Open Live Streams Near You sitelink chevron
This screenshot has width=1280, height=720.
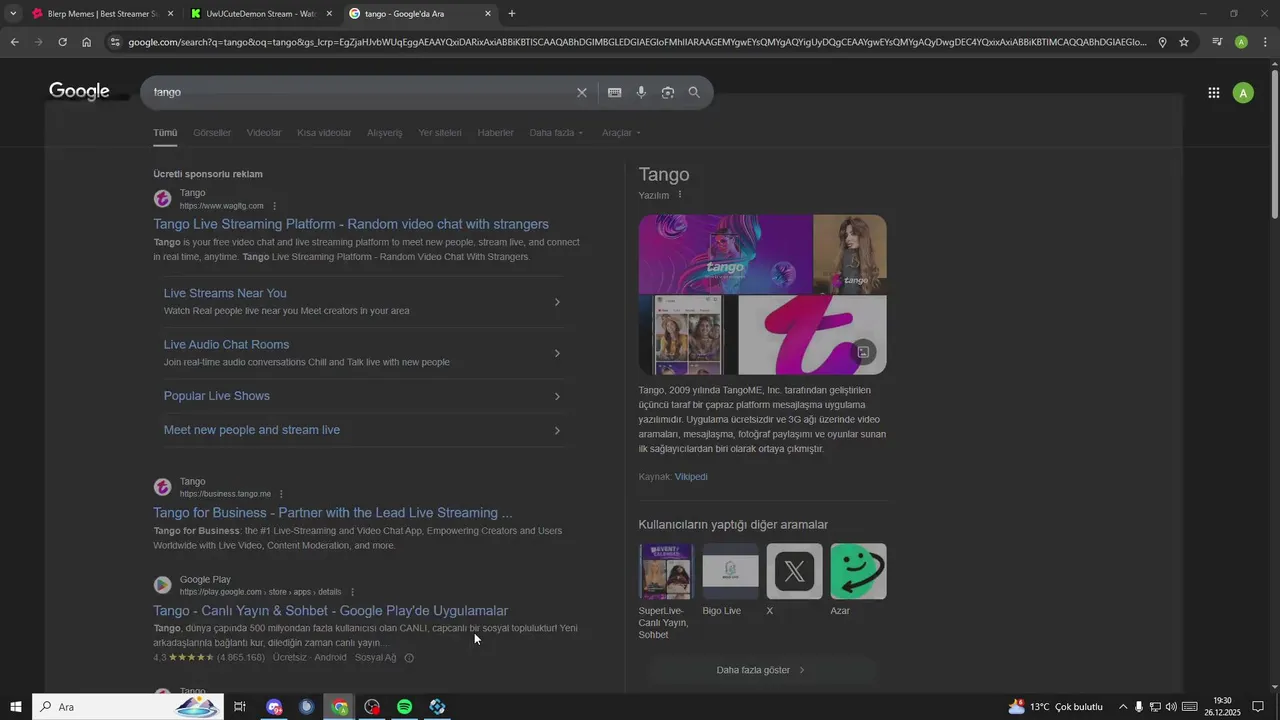pos(557,302)
